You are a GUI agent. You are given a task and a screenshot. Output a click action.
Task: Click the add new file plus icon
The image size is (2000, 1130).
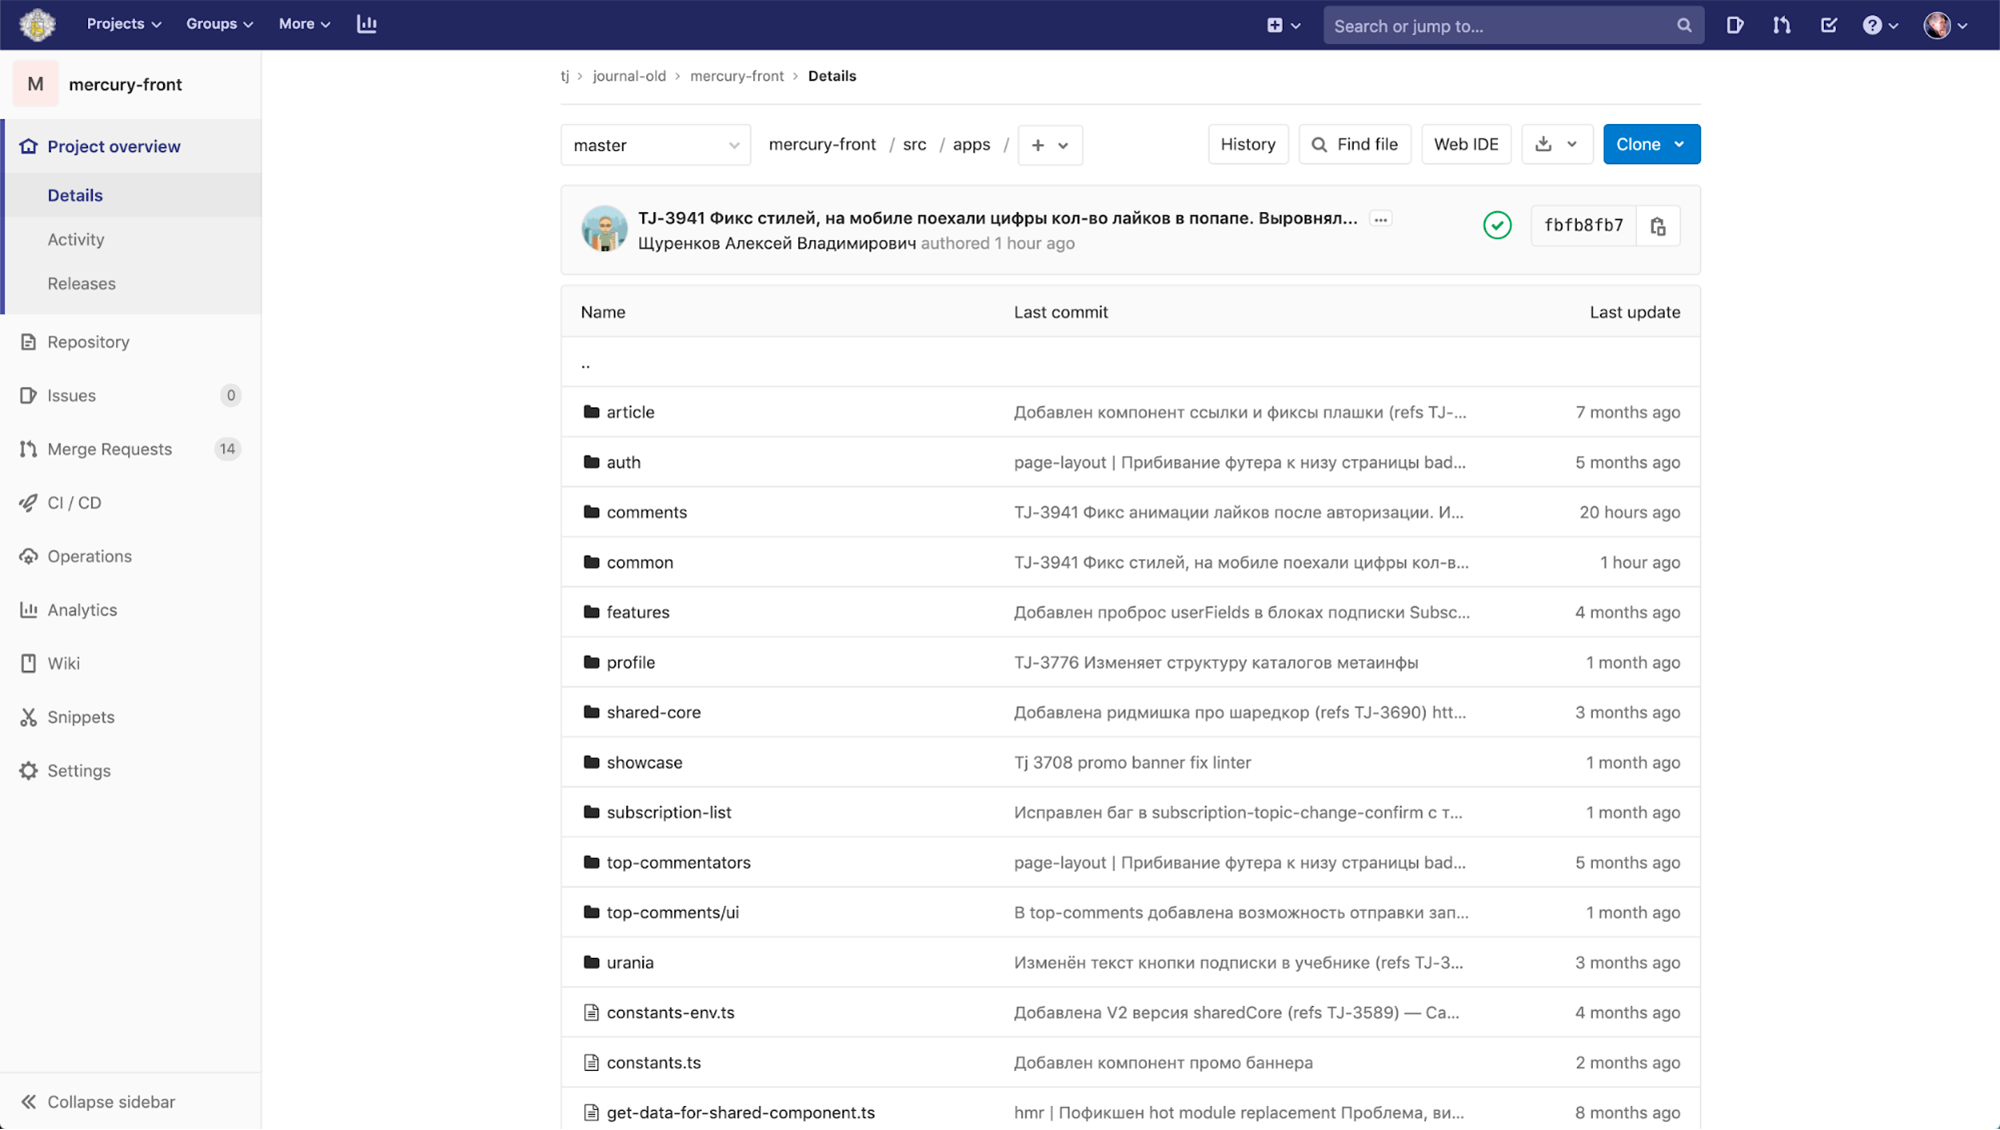tap(1037, 144)
